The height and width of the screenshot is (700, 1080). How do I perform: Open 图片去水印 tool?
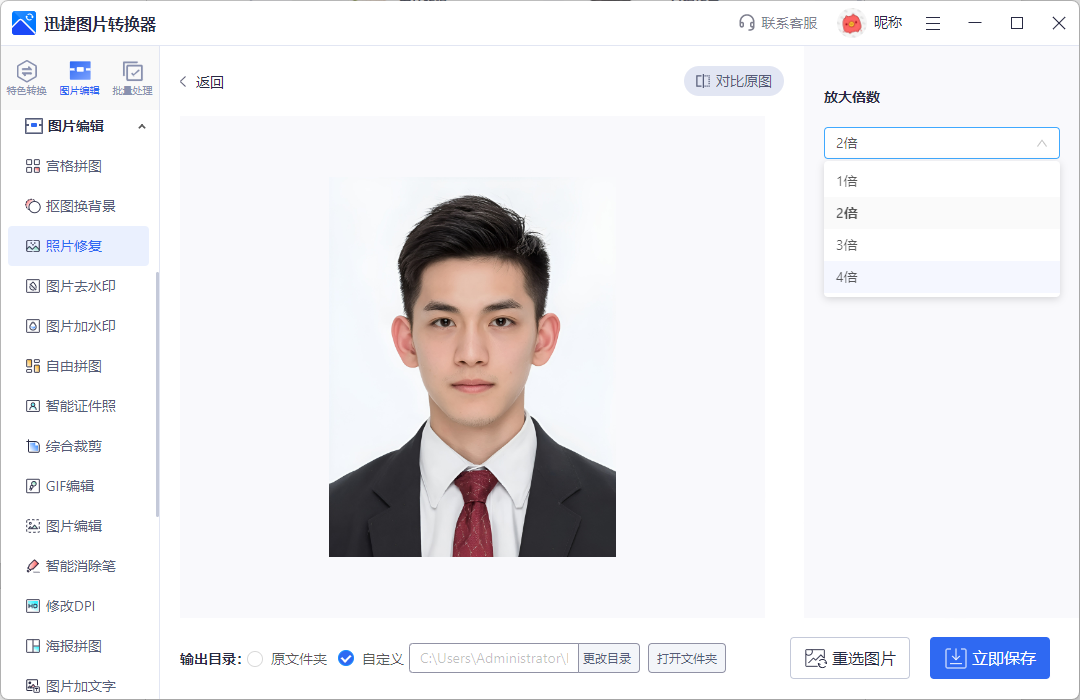79,286
